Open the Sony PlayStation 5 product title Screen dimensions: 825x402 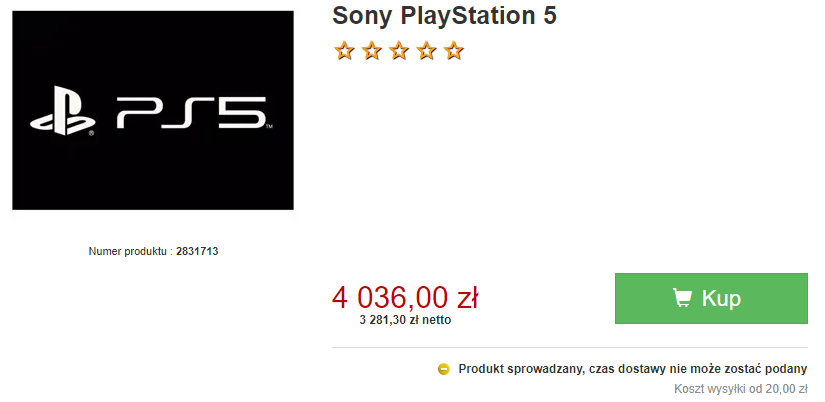445,16
